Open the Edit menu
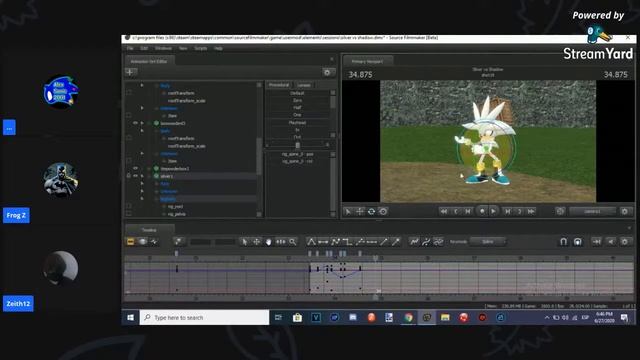Viewport: 640px width, 360px height. click(144, 48)
